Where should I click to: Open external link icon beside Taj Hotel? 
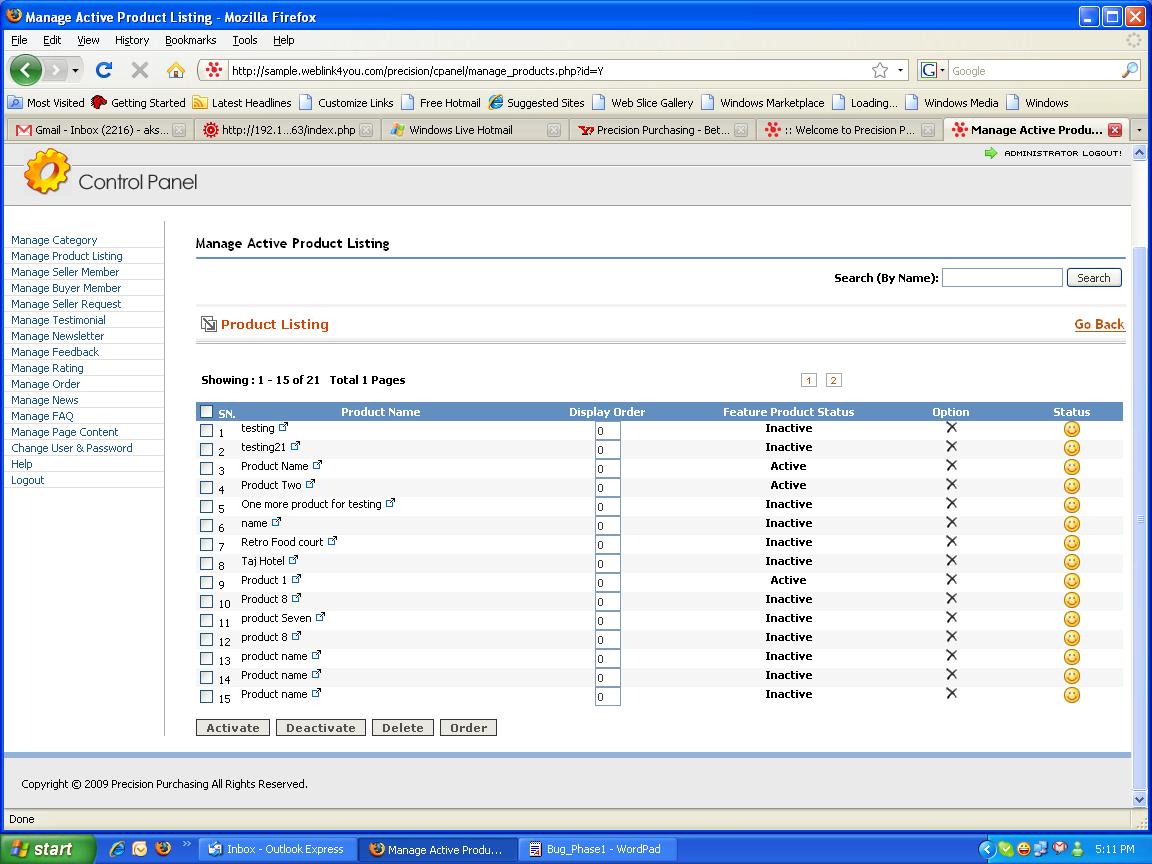[293, 560]
